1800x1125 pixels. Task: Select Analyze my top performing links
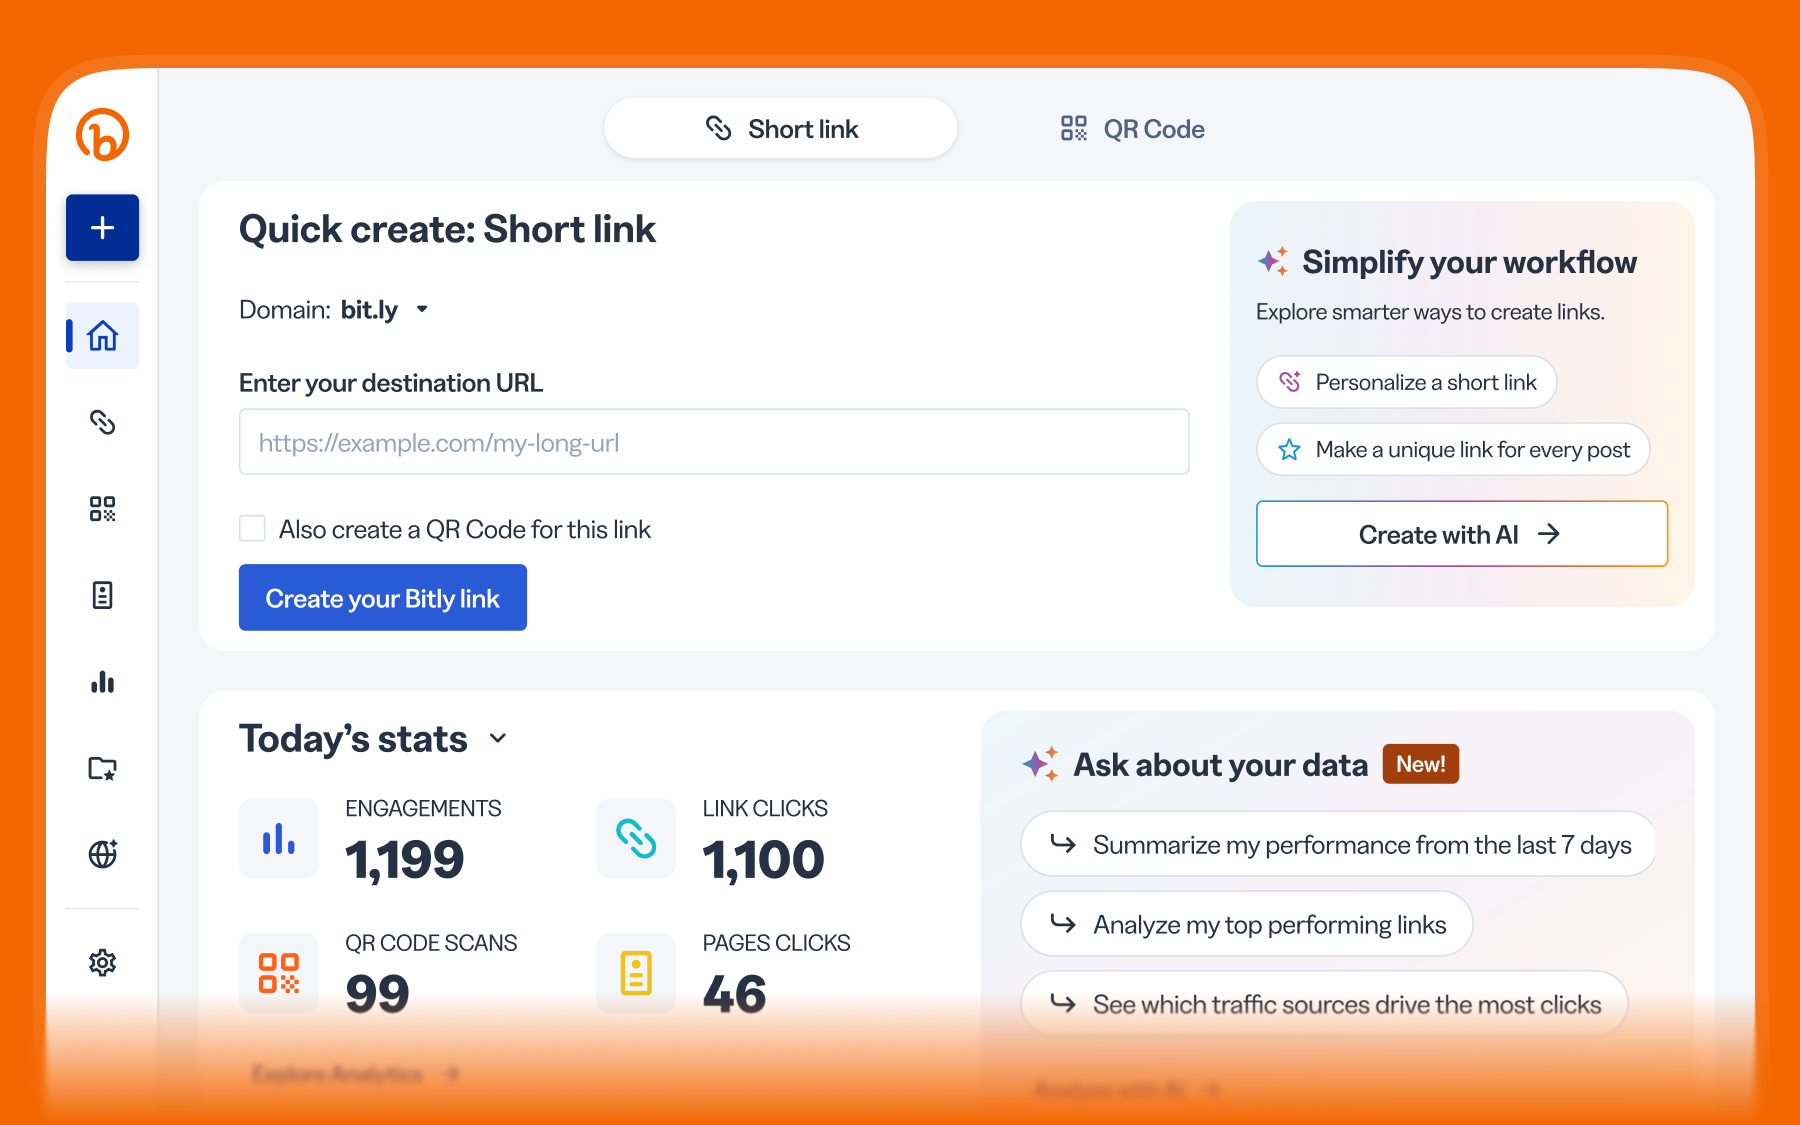1247,924
